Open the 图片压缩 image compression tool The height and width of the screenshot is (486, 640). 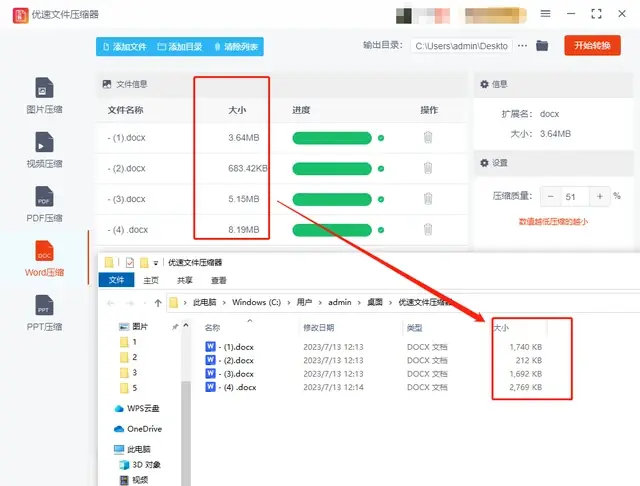44,95
